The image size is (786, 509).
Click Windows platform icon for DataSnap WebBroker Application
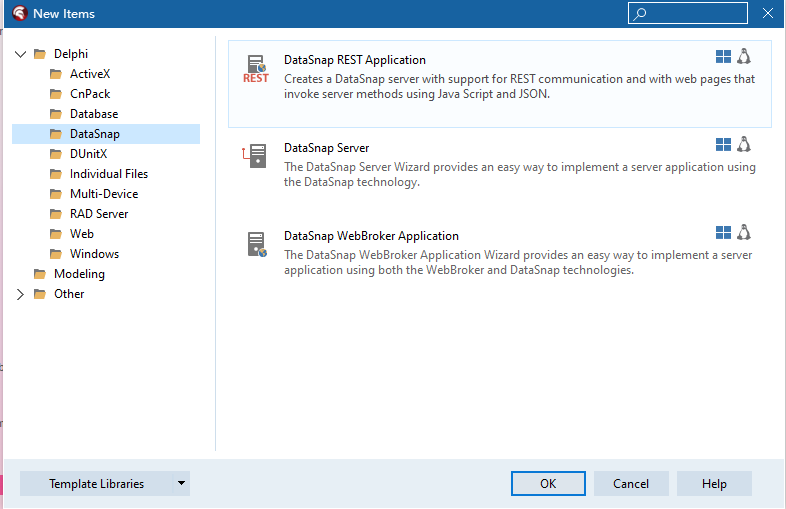(x=723, y=233)
